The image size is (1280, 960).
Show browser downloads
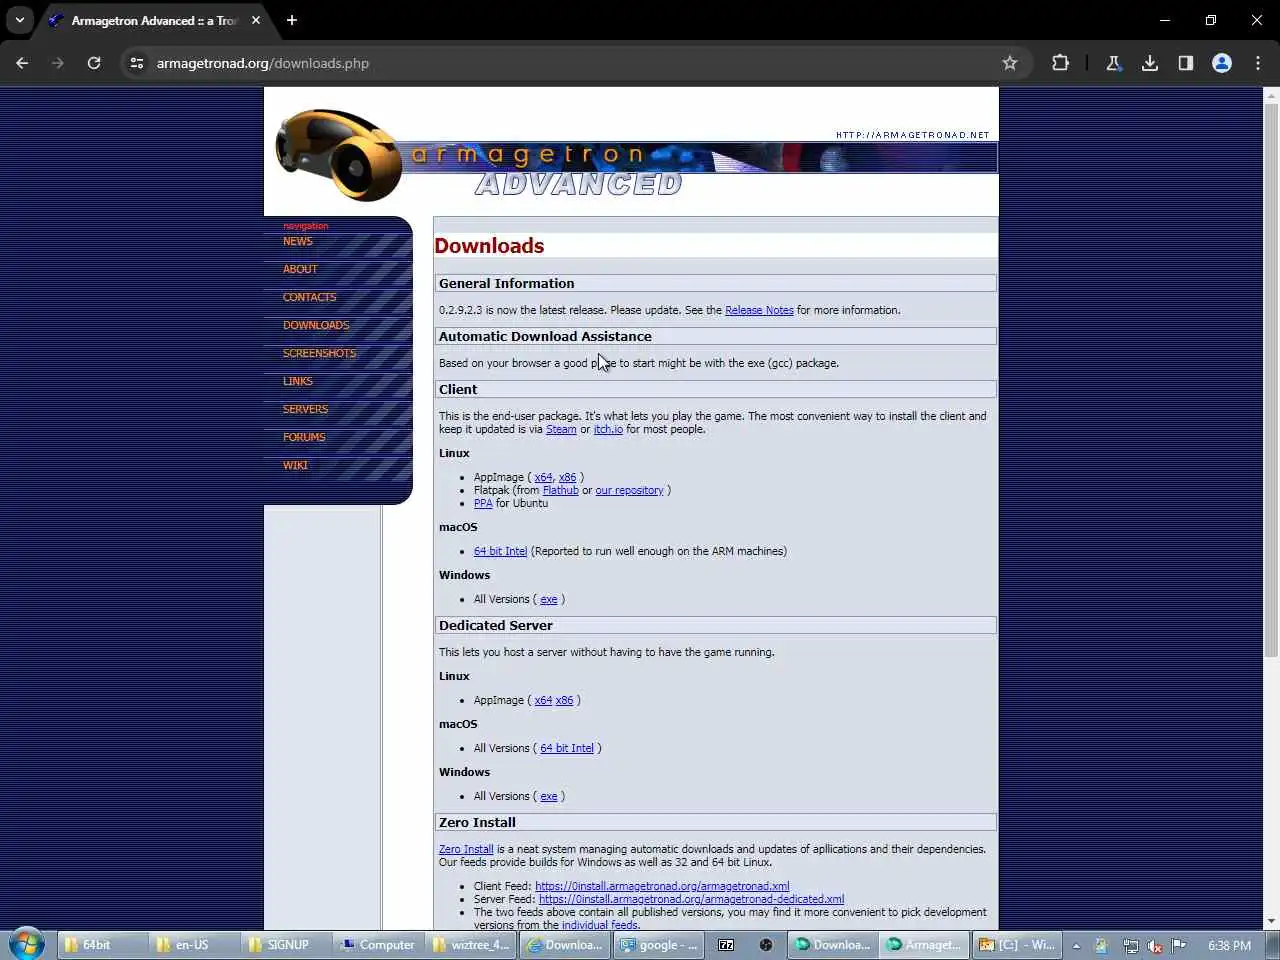[x=1150, y=63]
